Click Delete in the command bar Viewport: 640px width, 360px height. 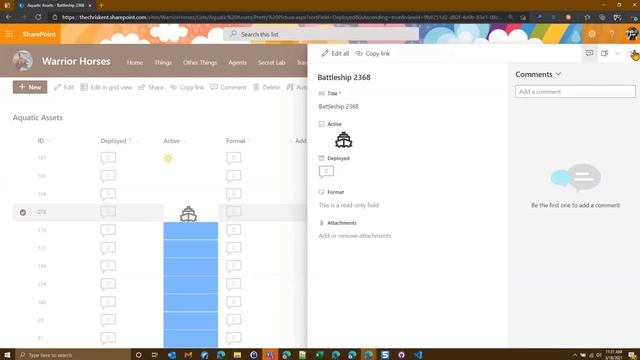coord(266,87)
